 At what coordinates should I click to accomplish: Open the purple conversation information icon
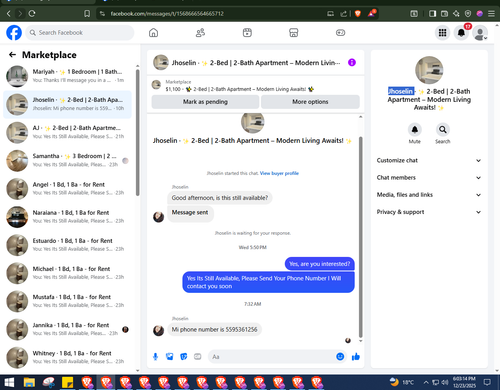pos(352,62)
